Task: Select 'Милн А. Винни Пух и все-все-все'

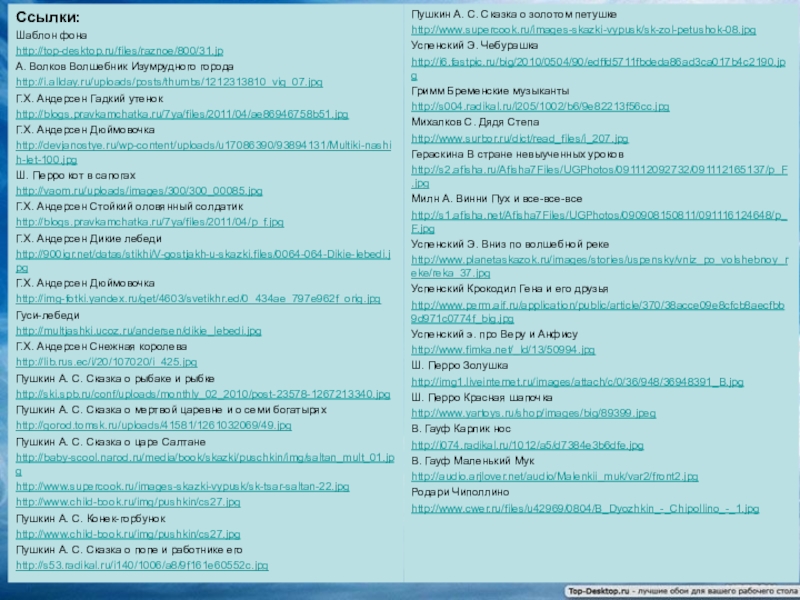Action: 496,199
